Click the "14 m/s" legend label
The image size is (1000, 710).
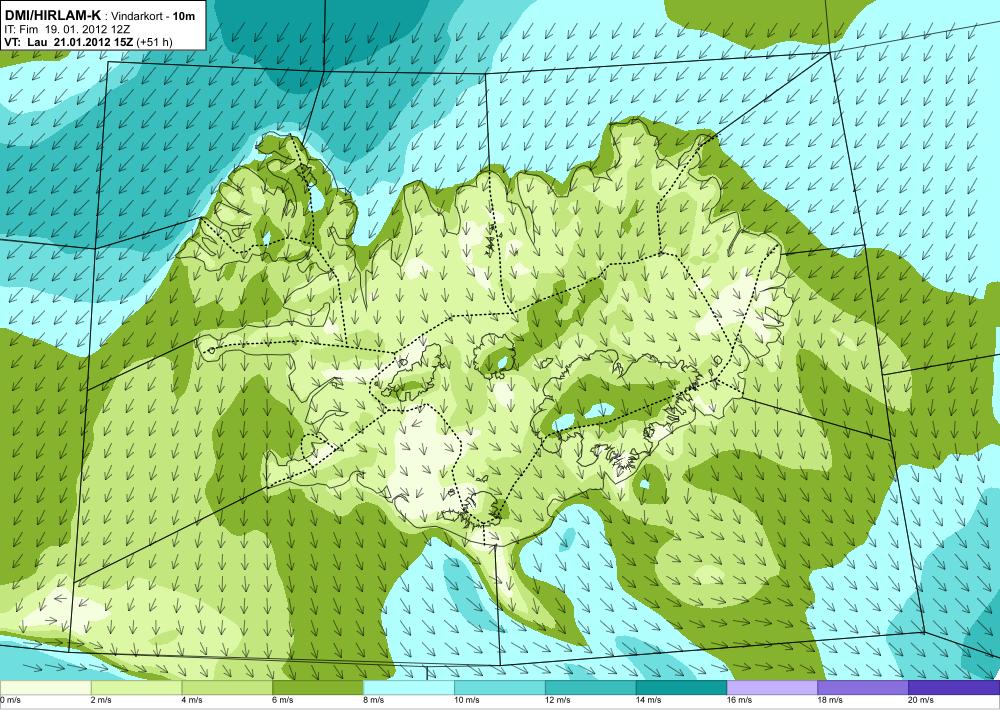pyautogui.click(x=651, y=700)
